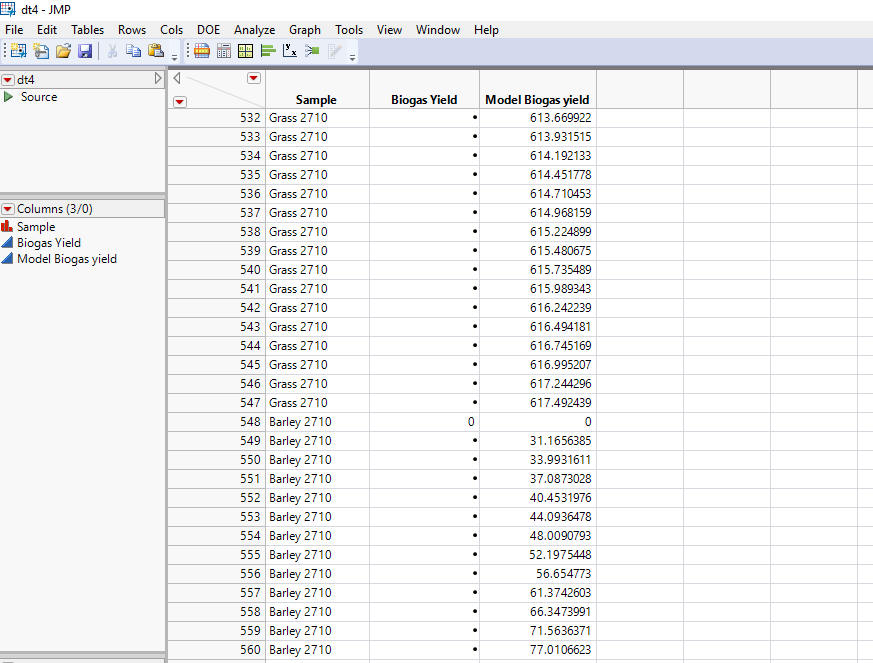Hide side panels using left-pointing grid arrow

(176, 78)
